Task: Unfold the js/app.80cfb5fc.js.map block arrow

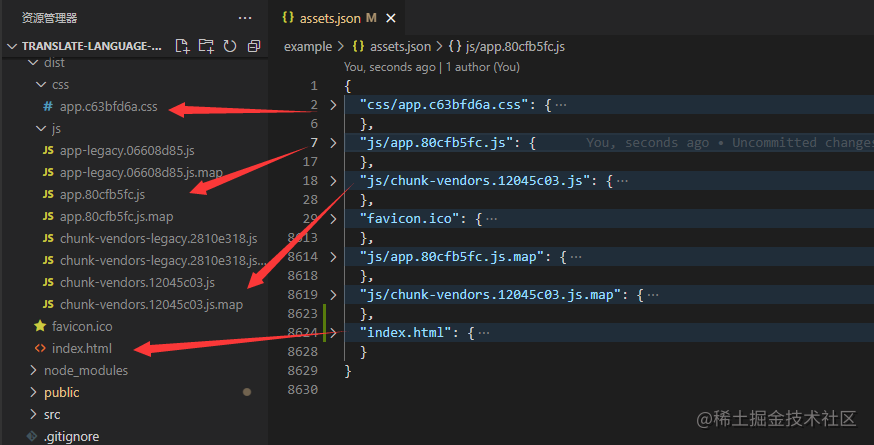Action: click(x=333, y=257)
